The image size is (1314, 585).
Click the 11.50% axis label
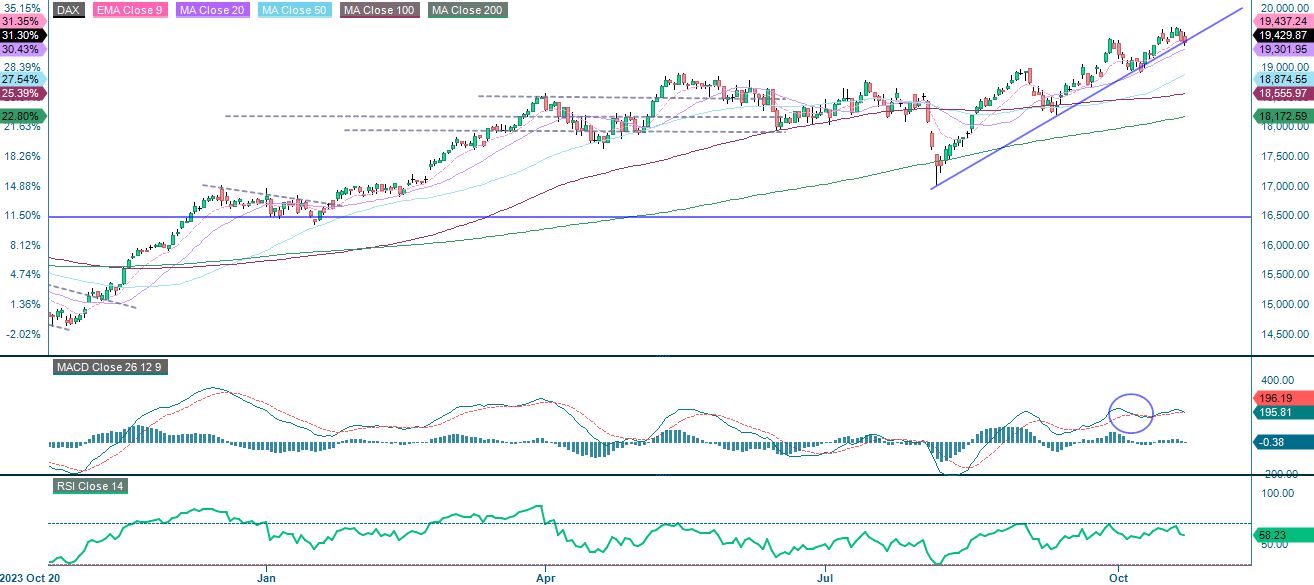click(x=21, y=216)
